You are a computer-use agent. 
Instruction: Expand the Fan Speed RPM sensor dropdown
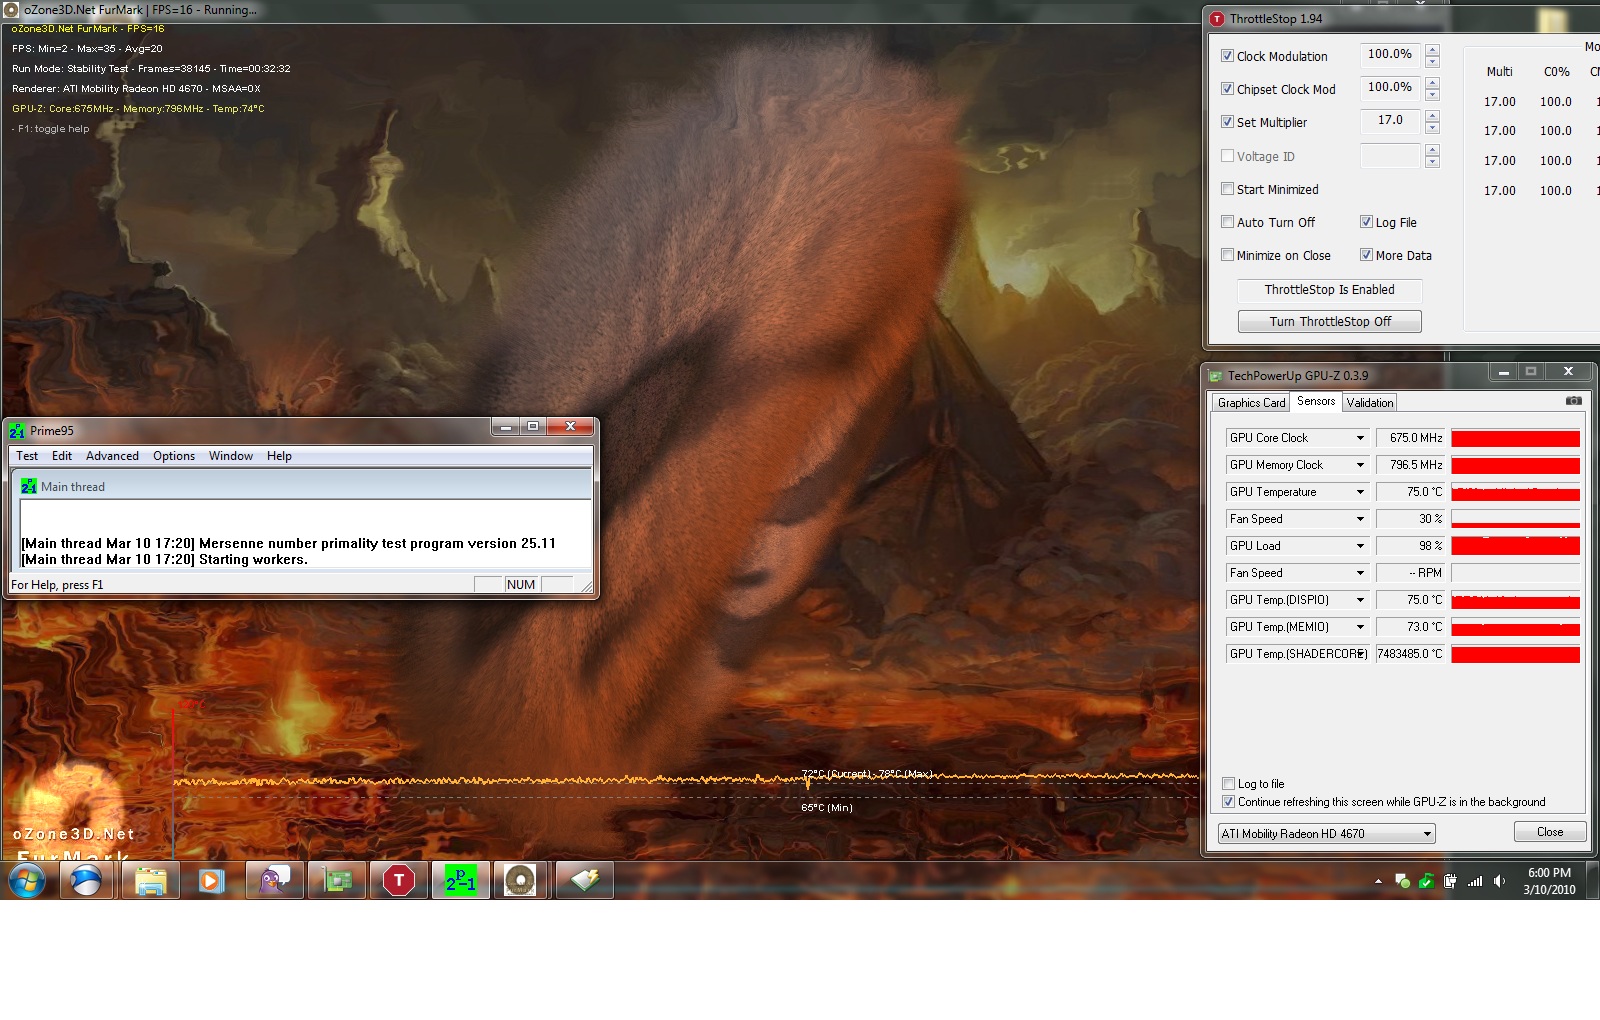point(1360,573)
